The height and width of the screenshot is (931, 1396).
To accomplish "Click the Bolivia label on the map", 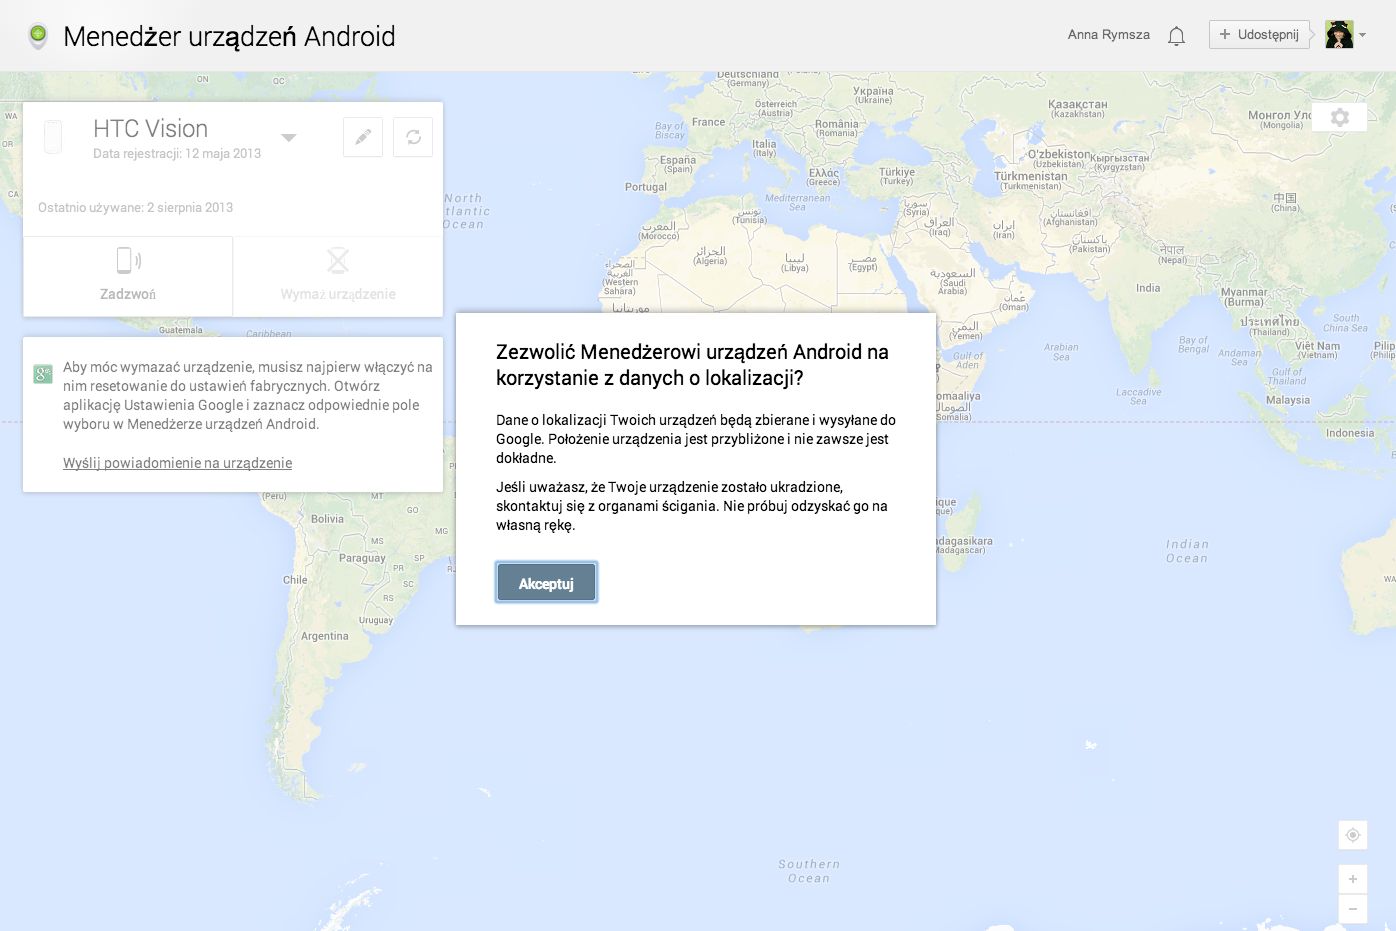I will 327,519.
